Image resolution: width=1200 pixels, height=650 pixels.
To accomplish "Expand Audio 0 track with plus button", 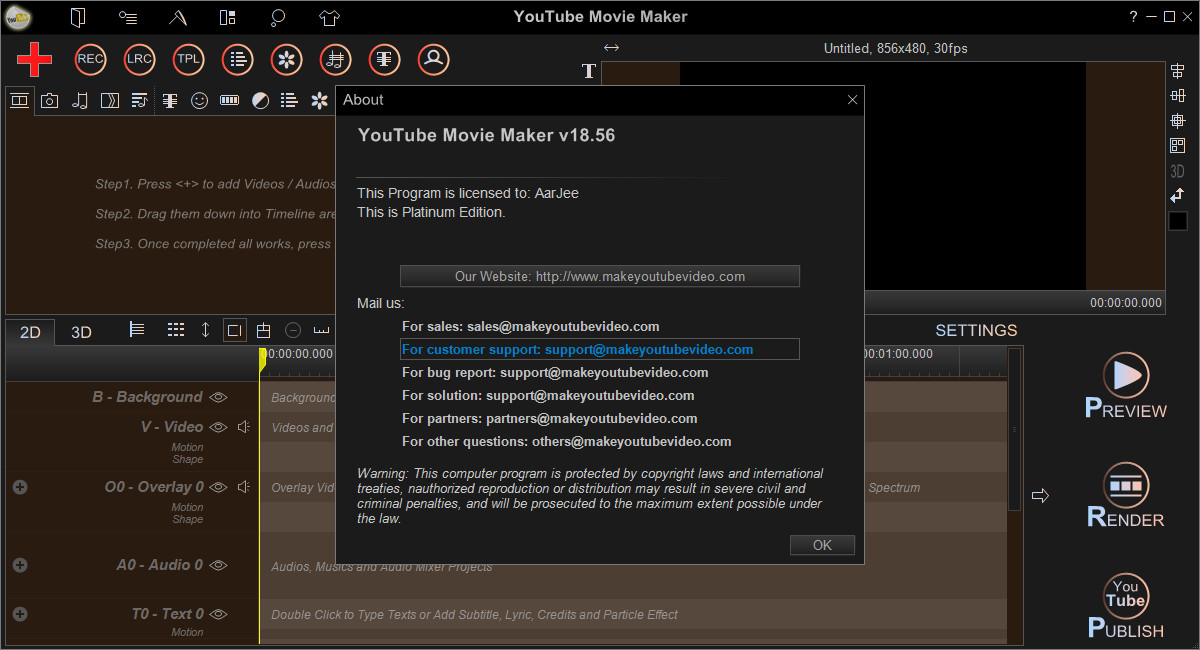I will pos(20,565).
